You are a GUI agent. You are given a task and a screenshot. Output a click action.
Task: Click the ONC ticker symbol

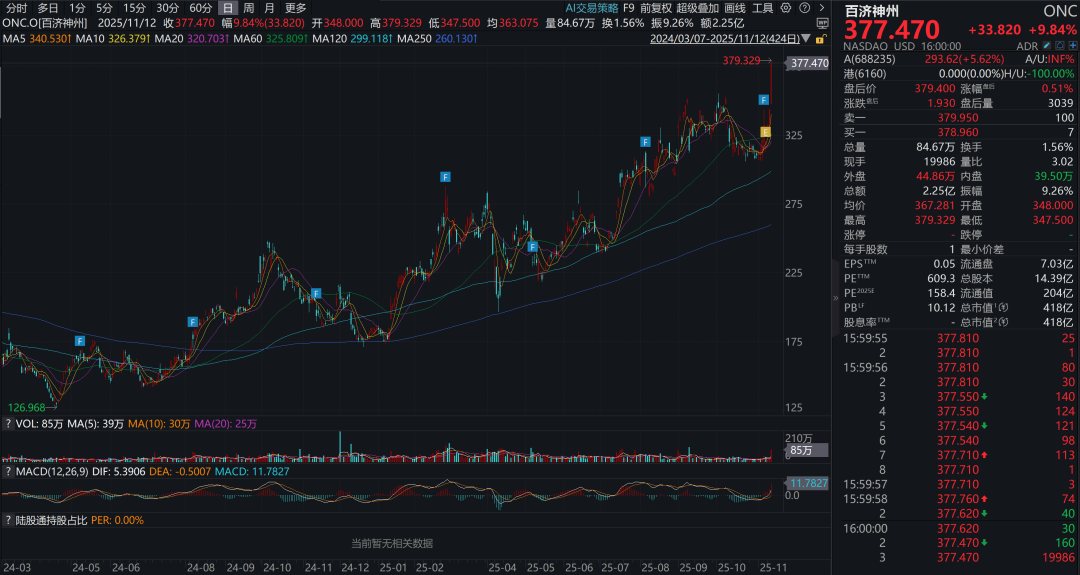tap(1059, 10)
